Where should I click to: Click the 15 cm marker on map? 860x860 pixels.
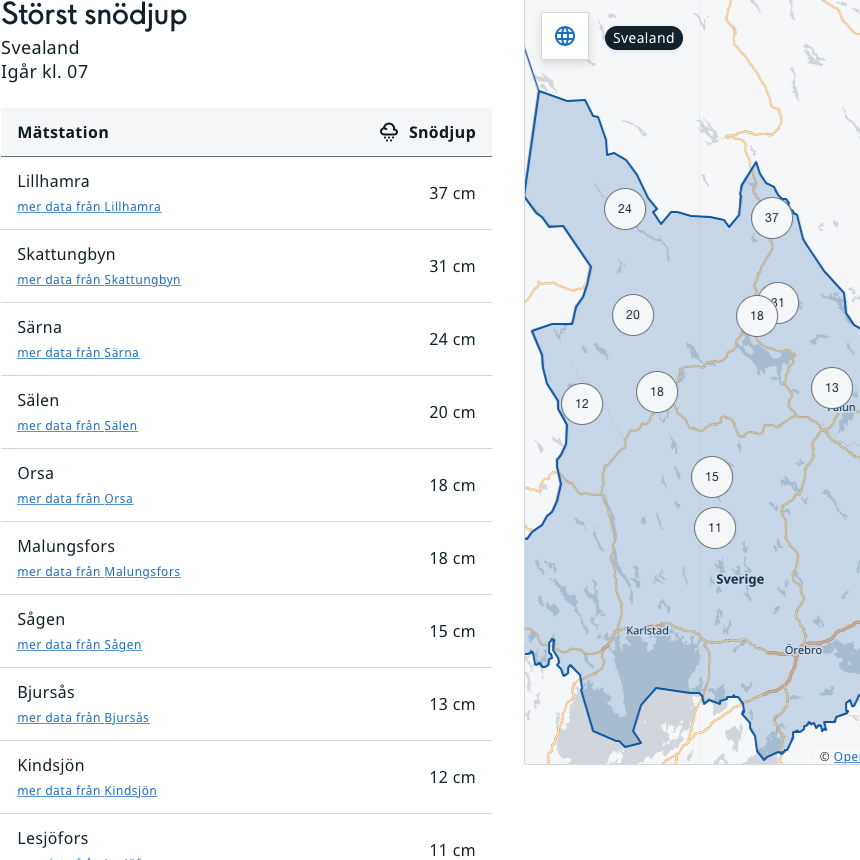click(712, 477)
